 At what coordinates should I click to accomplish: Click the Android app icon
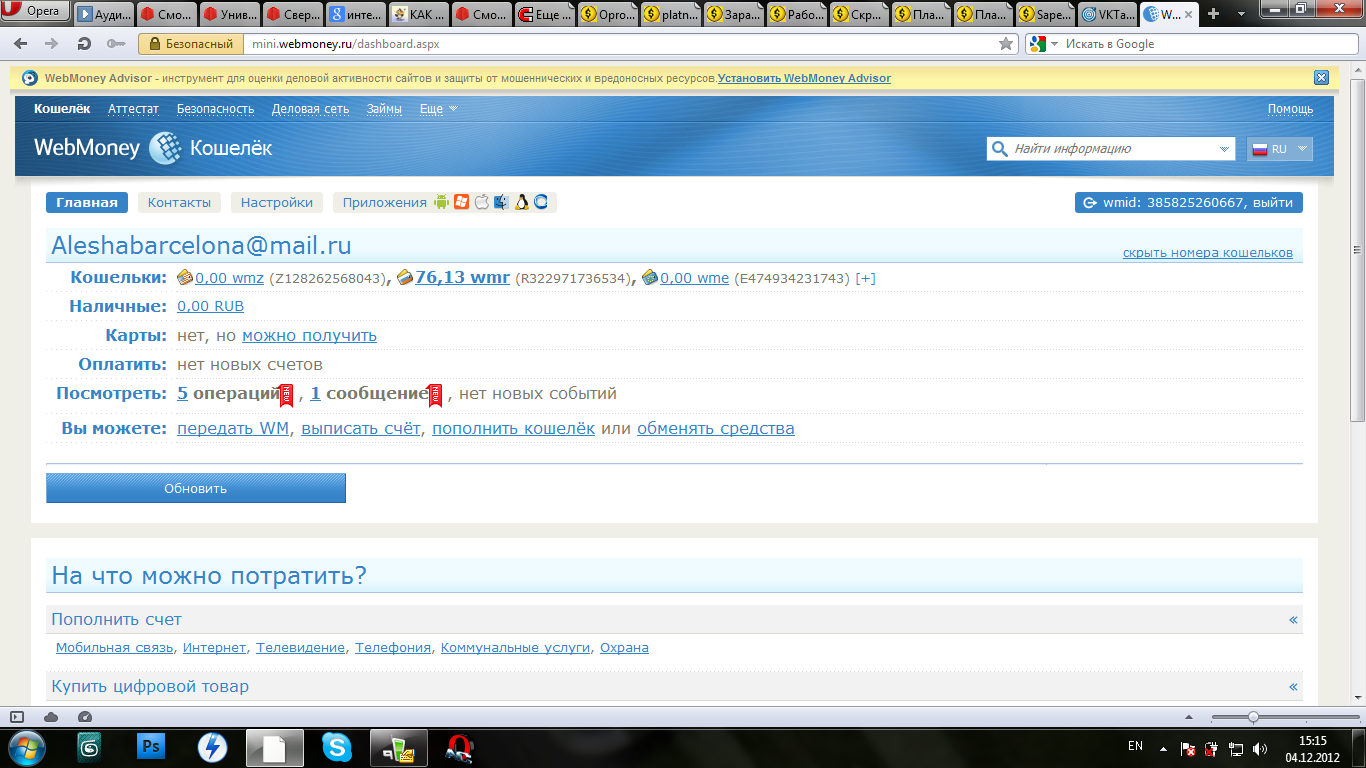[x=442, y=202]
